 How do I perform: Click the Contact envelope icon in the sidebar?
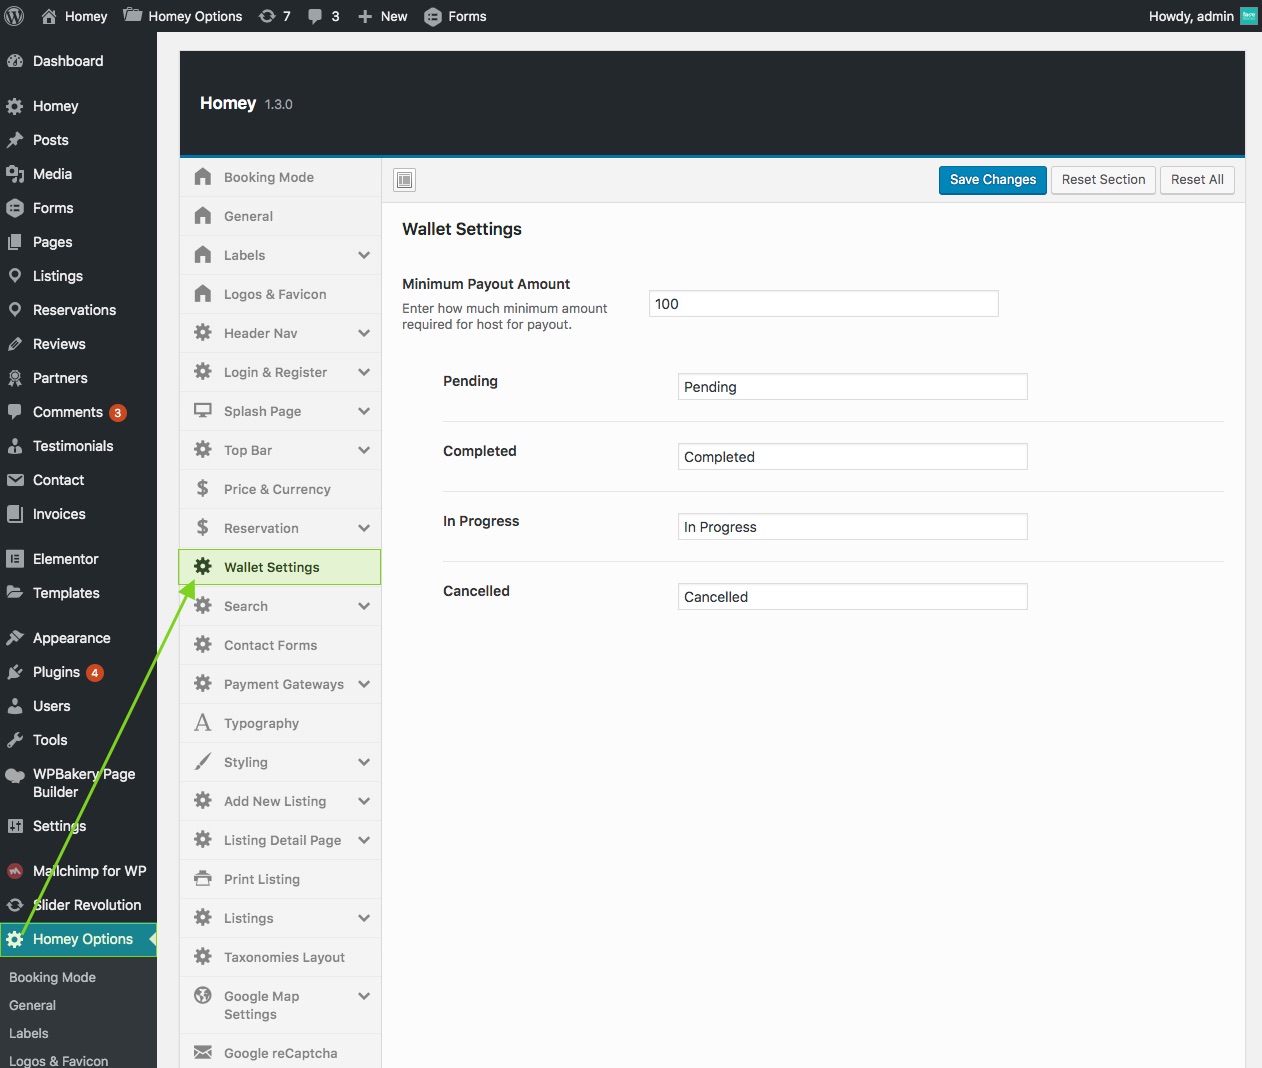(15, 480)
